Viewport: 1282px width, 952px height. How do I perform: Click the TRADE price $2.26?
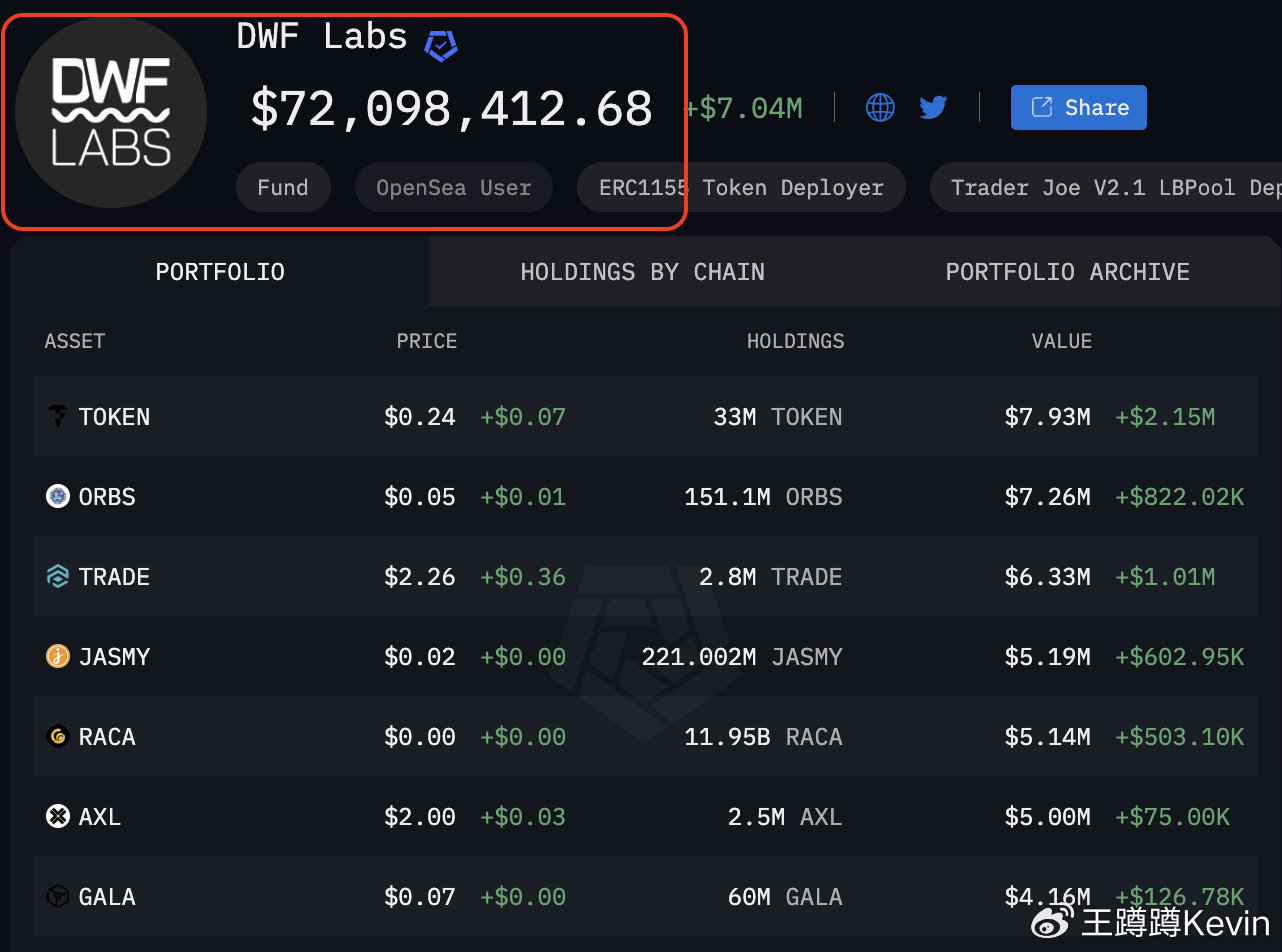(420, 577)
